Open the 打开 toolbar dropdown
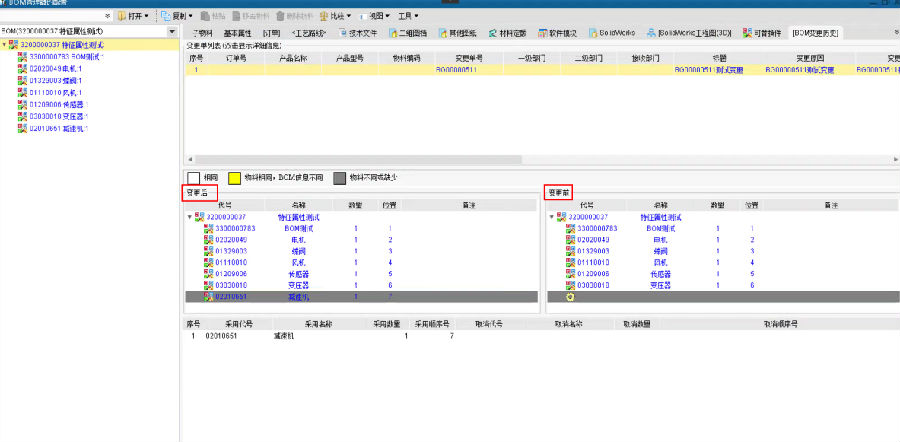 tap(136, 17)
